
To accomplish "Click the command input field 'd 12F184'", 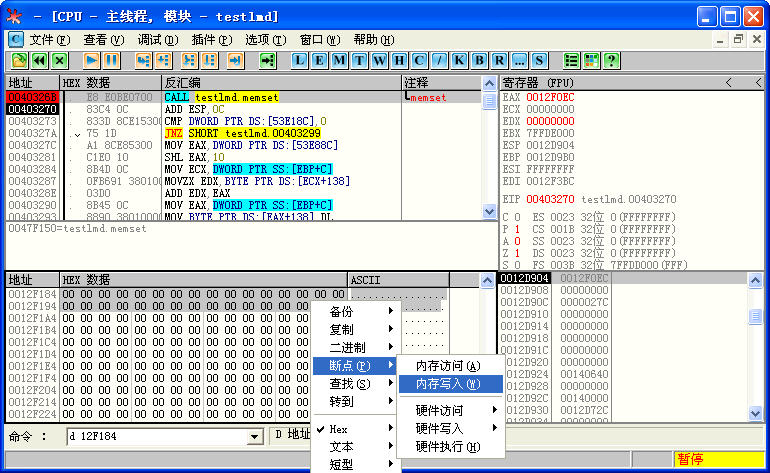I will coord(157,436).
